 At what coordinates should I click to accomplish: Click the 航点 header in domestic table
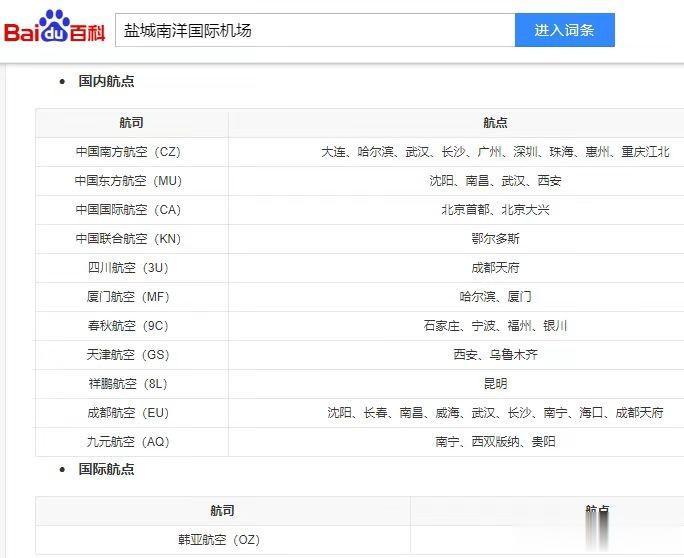(x=495, y=123)
